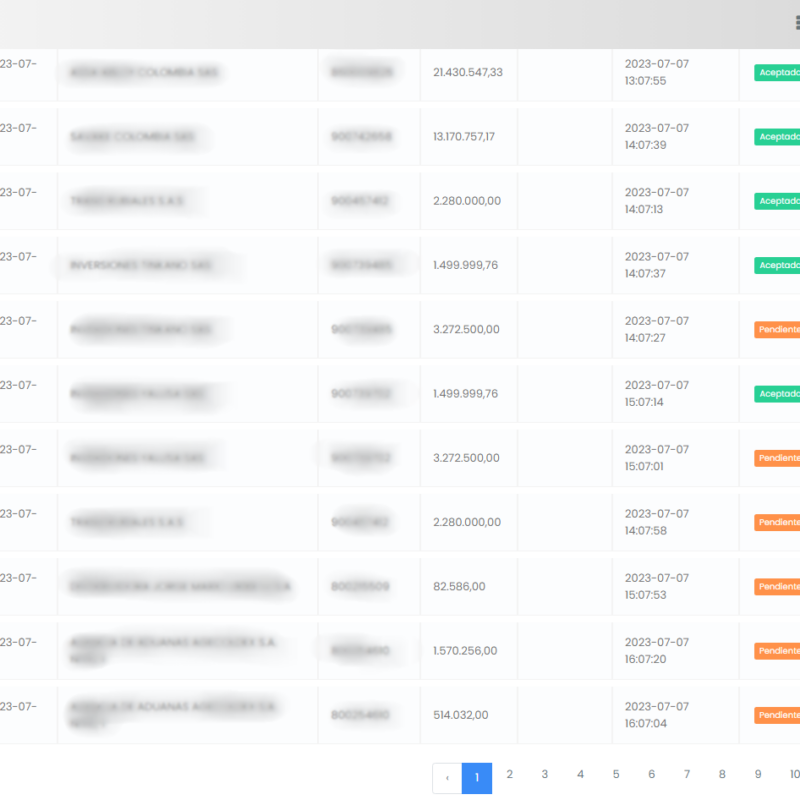The width and height of the screenshot is (800, 800).
Task: Click Pendiente badge on the 1.570.256,00 row
Action: 778,651
